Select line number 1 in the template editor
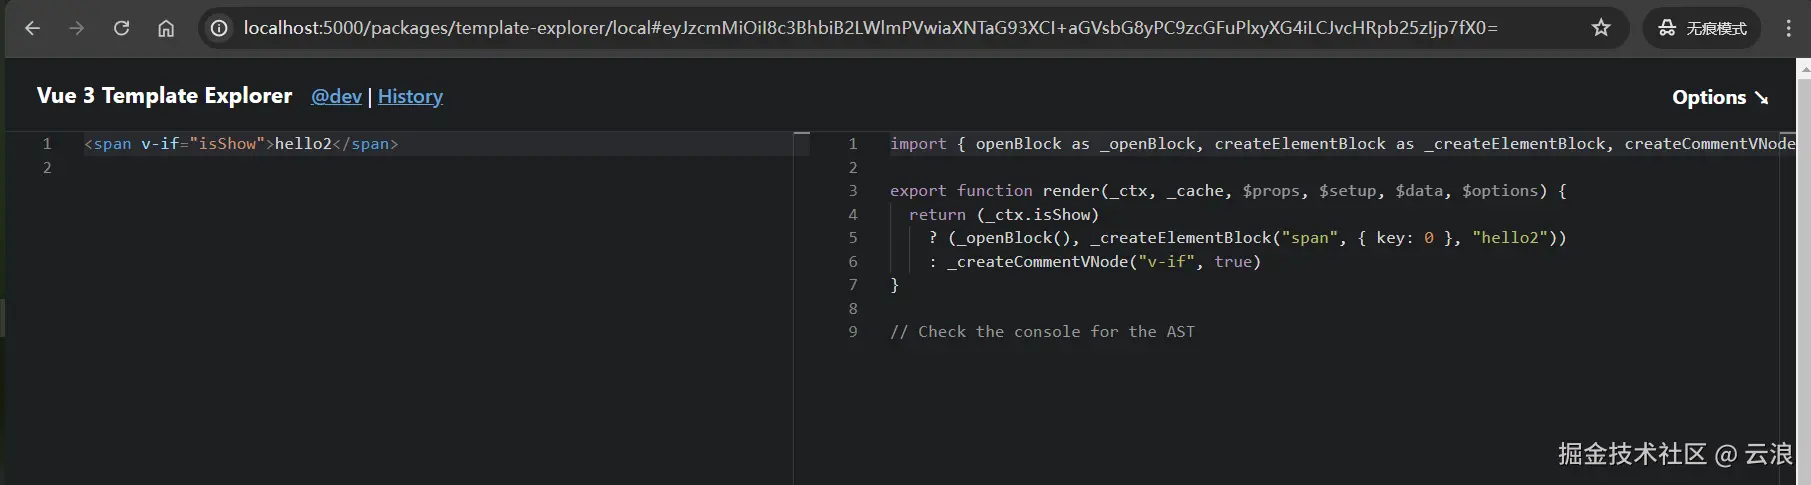 click(46, 144)
